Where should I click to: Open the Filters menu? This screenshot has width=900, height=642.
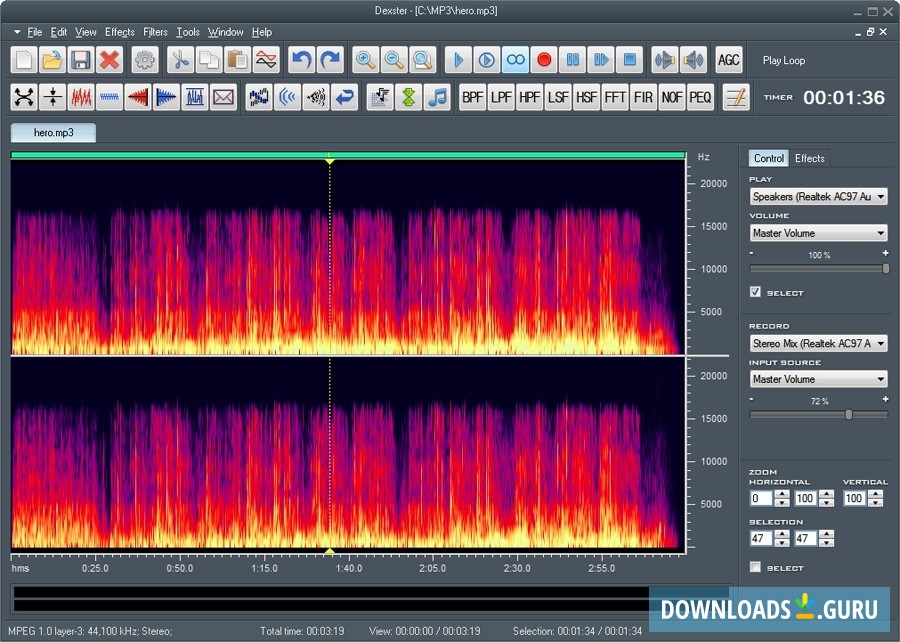[155, 32]
